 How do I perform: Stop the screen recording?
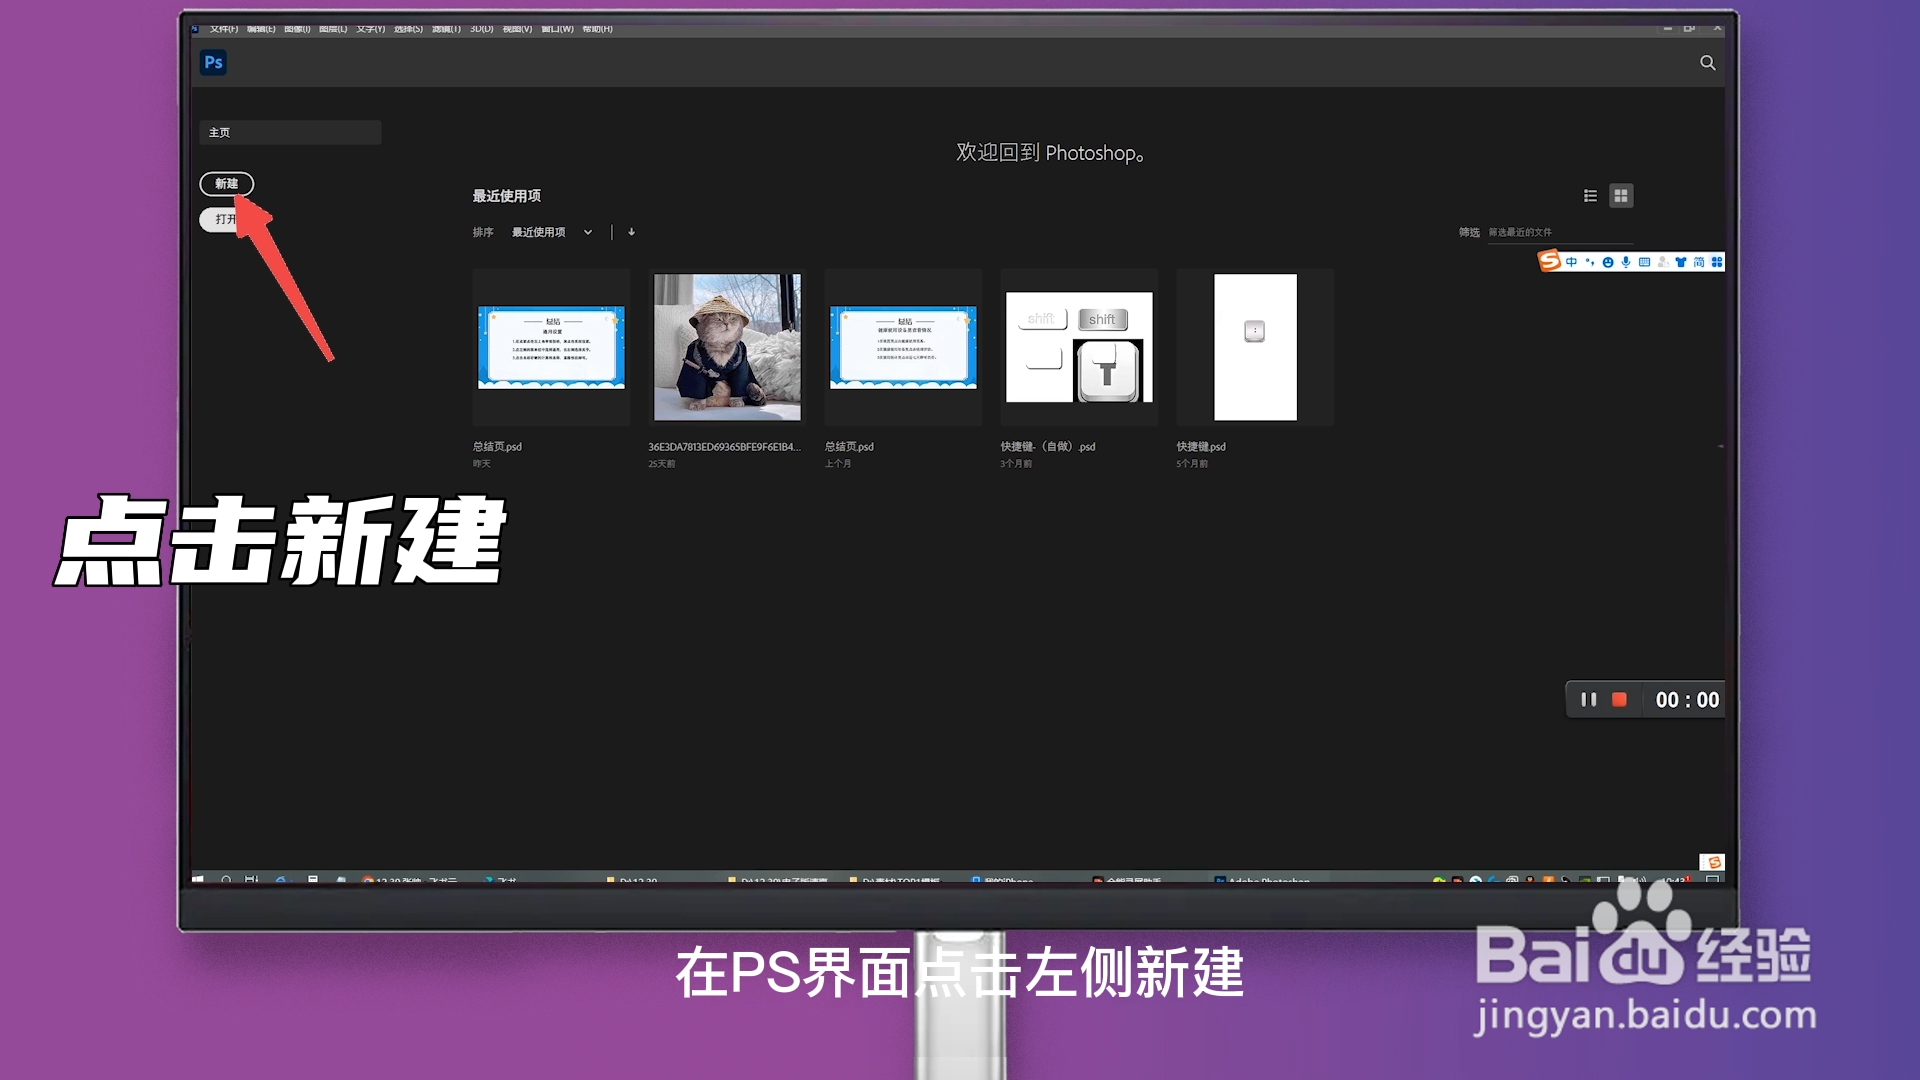tap(1617, 700)
